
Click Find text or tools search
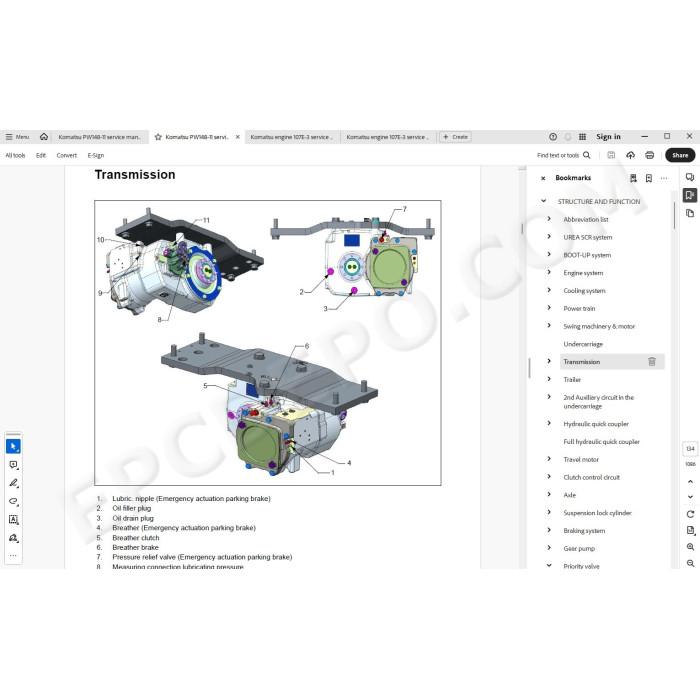click(563, 155)
